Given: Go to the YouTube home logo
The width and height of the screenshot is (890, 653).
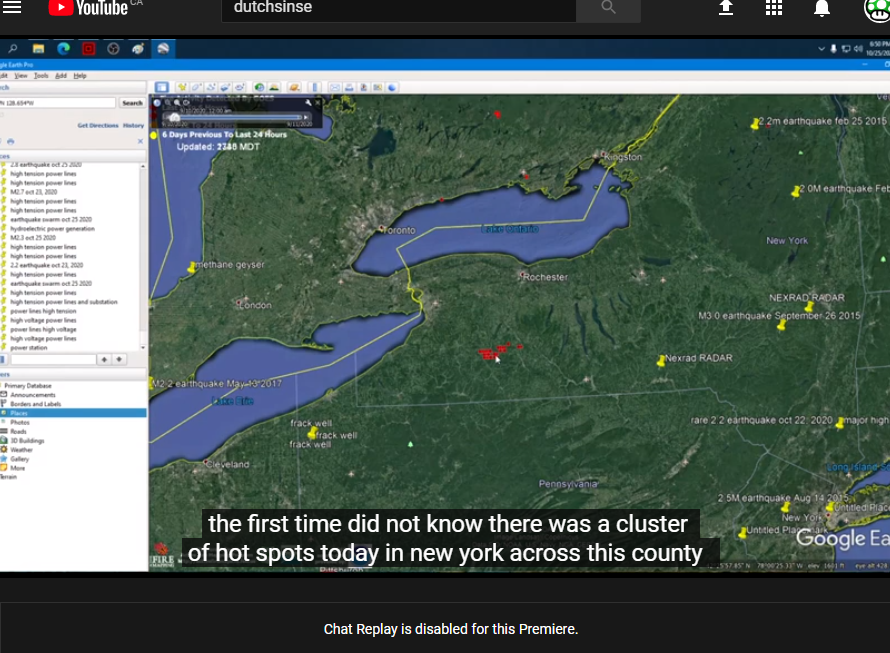Looking at the screenshot, I should point(88,8).
